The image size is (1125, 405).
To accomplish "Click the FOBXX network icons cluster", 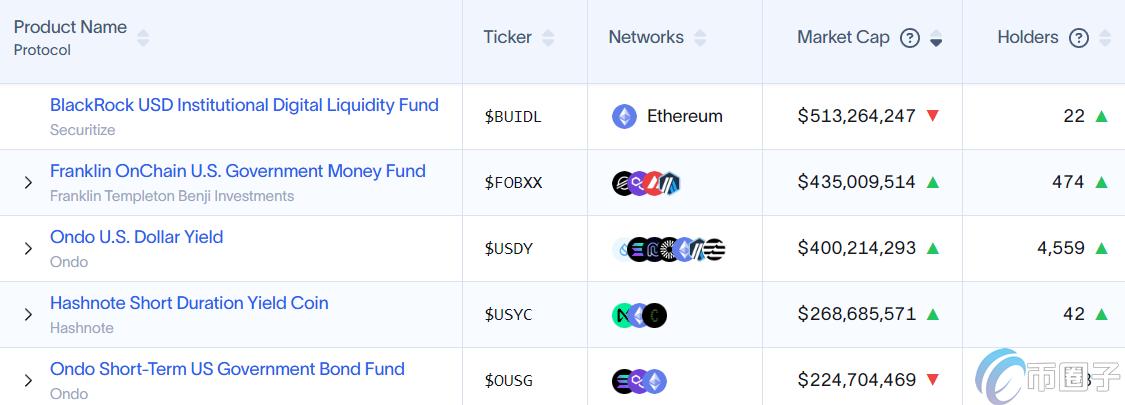I will pyautogui.click(x=646, y=182).
